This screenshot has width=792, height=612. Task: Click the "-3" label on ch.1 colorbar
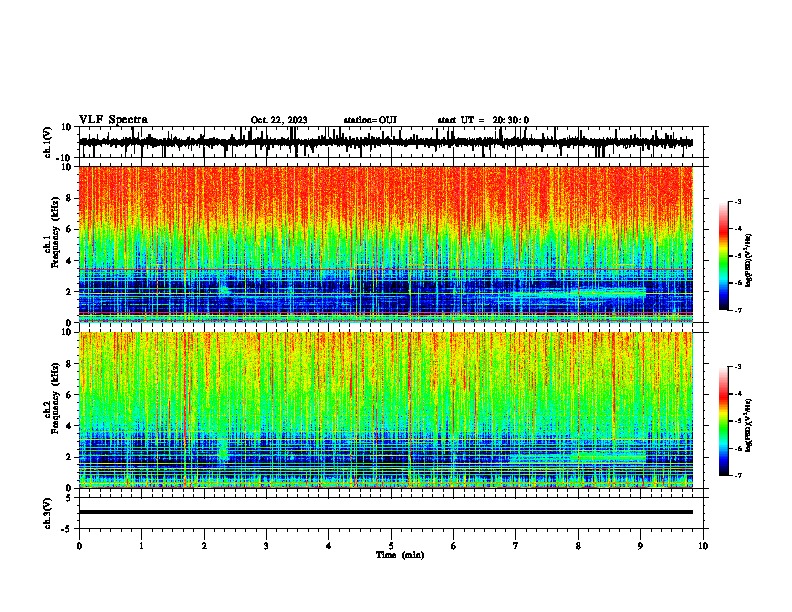737,201
